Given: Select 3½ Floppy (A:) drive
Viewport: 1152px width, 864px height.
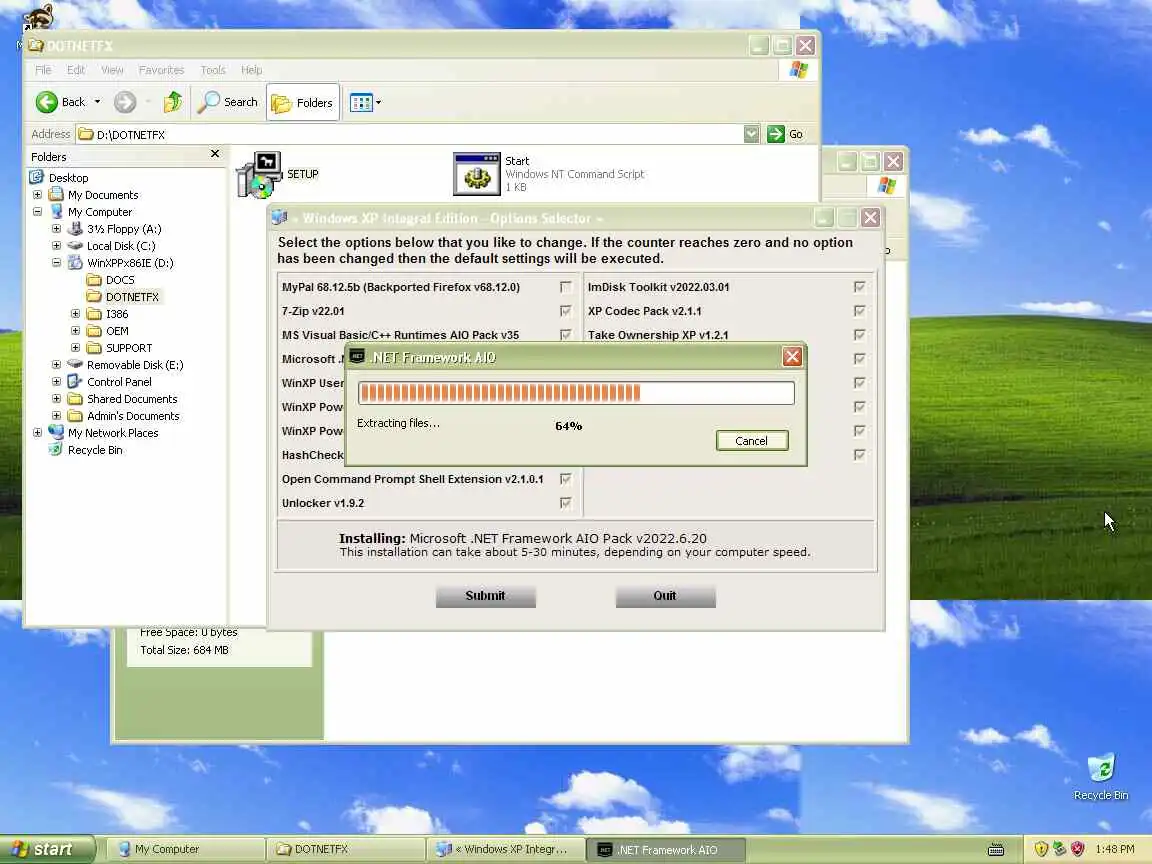Looking at the screenshot, I should tap(124, 228).
